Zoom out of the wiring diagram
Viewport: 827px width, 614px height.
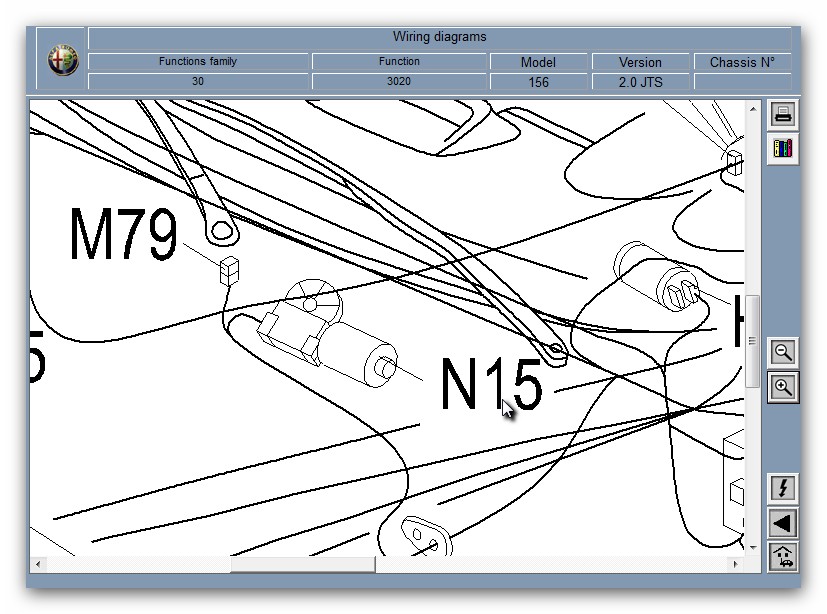pos(783,352)
